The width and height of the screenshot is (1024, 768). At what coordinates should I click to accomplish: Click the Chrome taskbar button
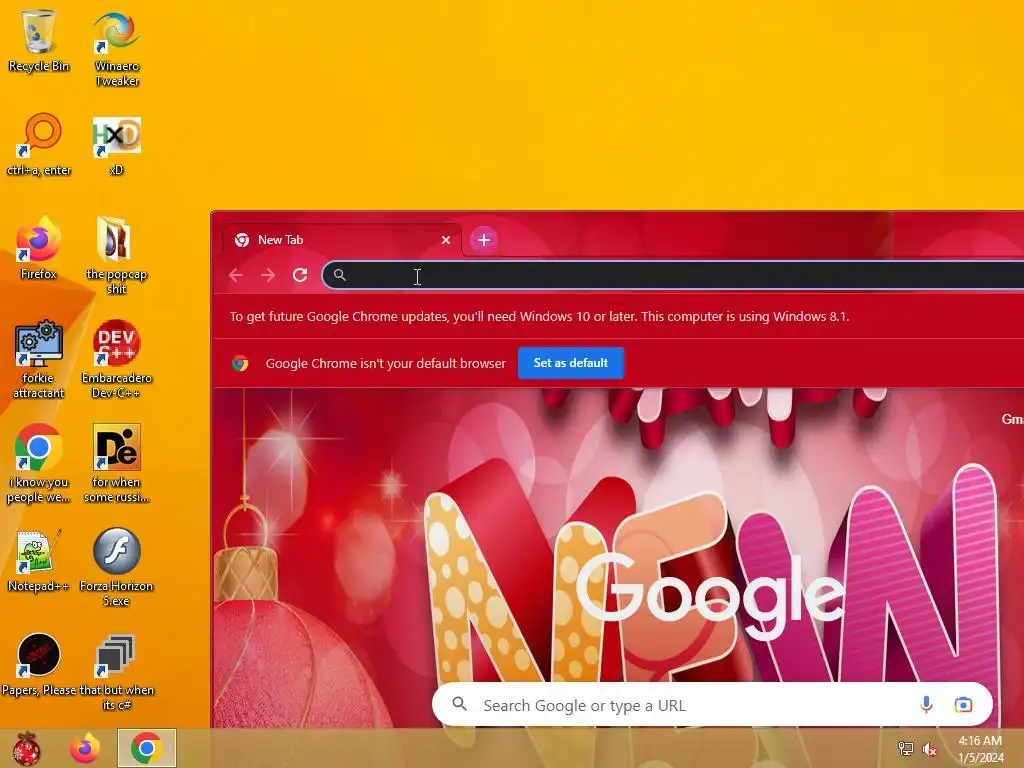(146, 748)
